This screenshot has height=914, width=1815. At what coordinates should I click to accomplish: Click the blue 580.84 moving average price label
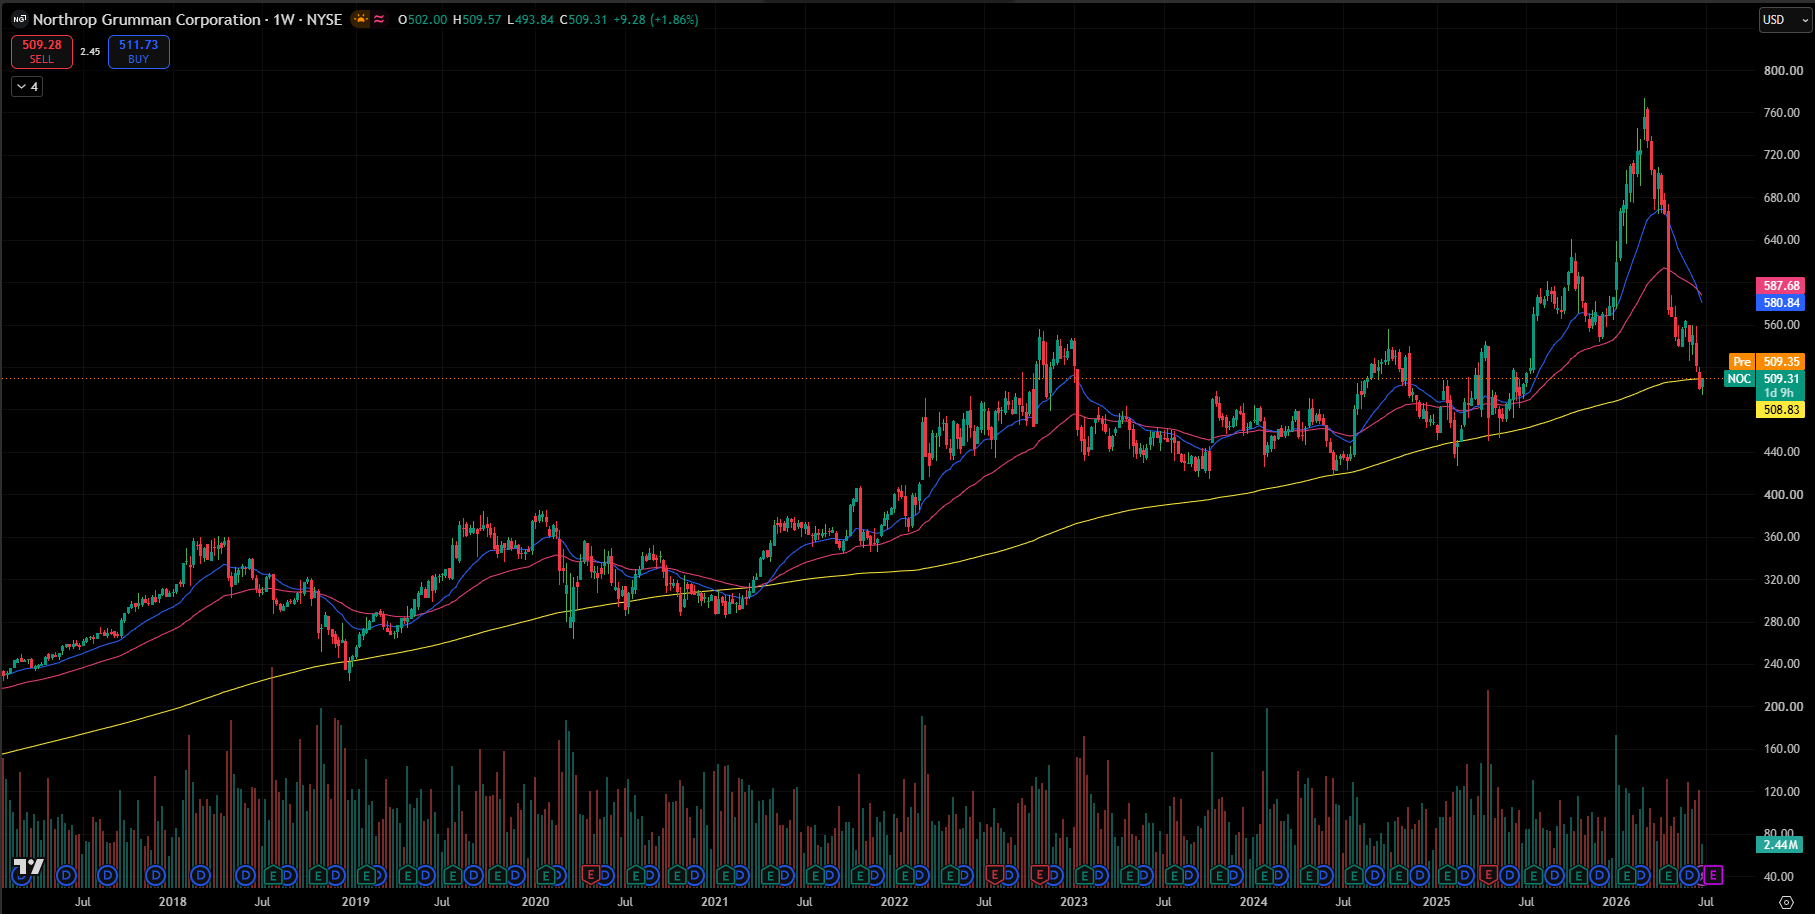click(x=1781, y=303)
